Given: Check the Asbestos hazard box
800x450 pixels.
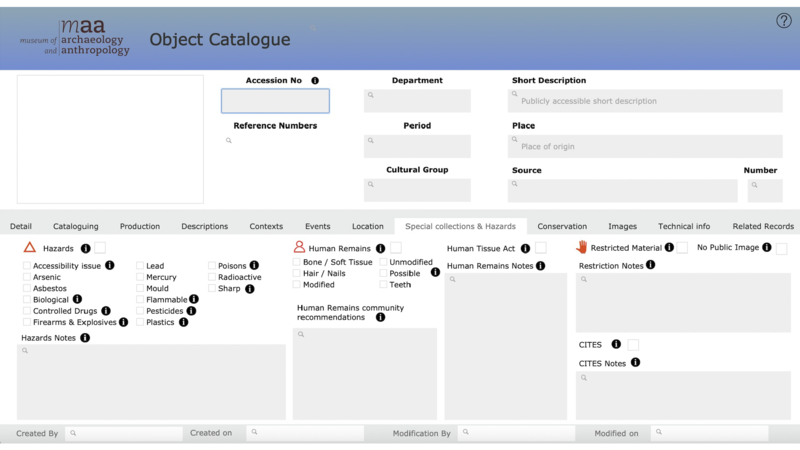Looking at the screenshot, I should (x=27, y=288).
